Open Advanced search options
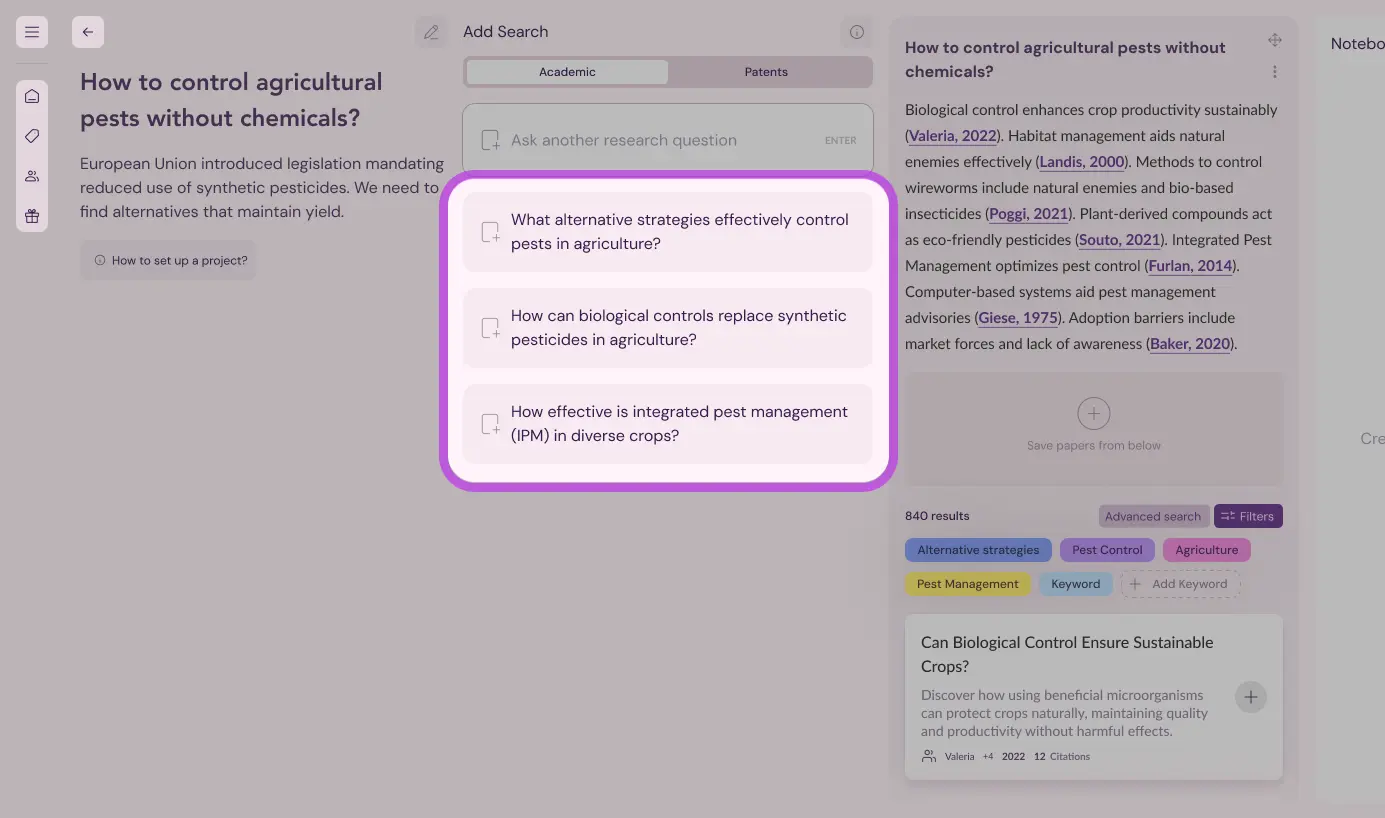This screenshot has width=1385, height=818. click(1153, 515)
